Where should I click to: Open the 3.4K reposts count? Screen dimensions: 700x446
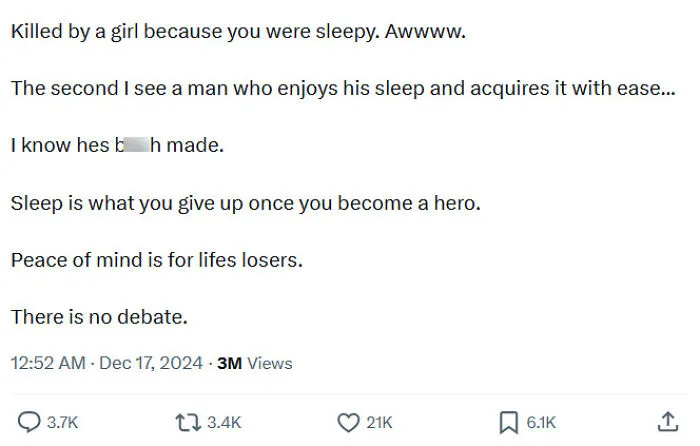pos(224,422)
